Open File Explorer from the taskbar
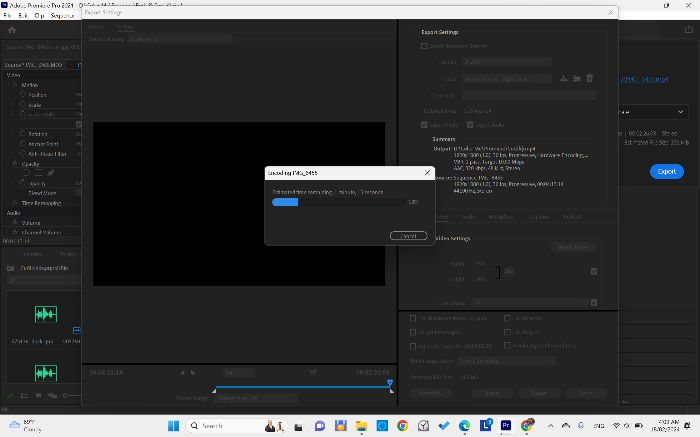The height and width of the screenshot is (437, 700). pyautogui.click(x=361, y=426)
